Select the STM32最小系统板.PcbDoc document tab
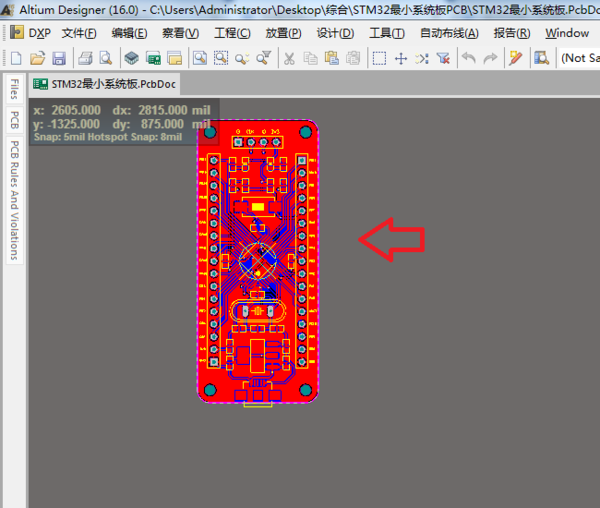 coord(104,84)
